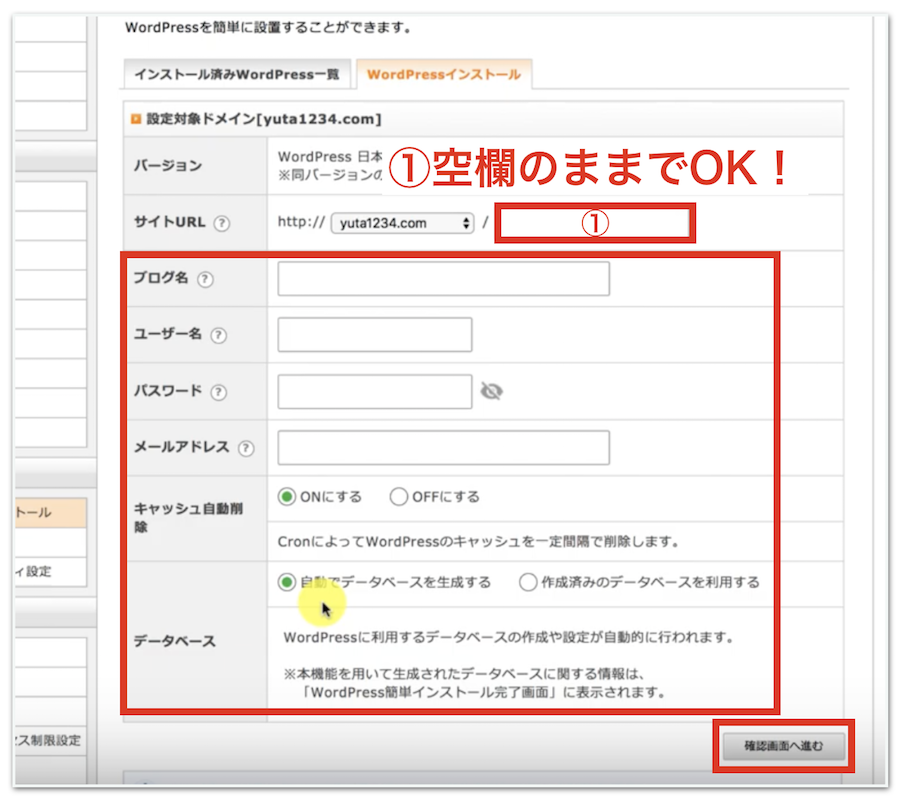The width and height of the screenshot is (900, 801).
Task: Switch to インストール済みWordPress一覧 tab
Action: [237, 75]
